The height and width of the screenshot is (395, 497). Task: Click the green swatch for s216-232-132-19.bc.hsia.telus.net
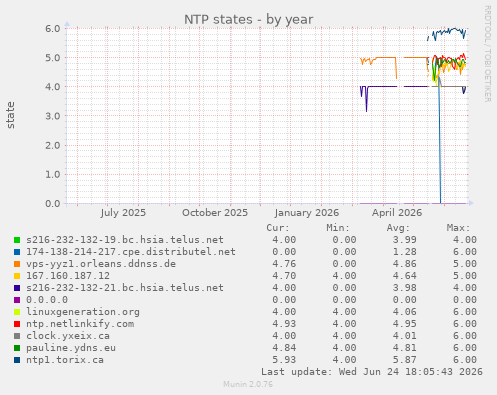coord(17,240)
